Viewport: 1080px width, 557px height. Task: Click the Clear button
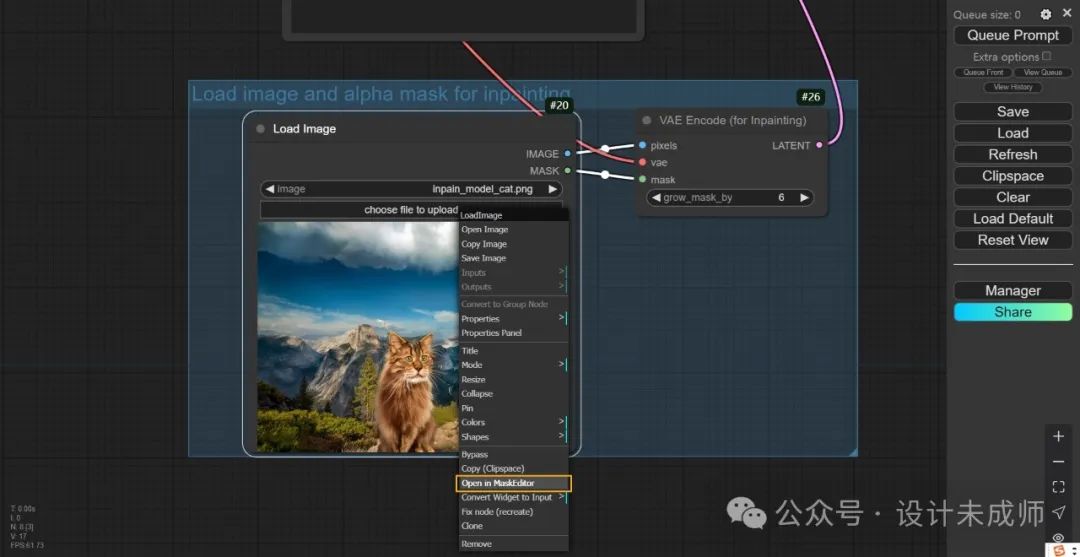[x=1012, y=197]
